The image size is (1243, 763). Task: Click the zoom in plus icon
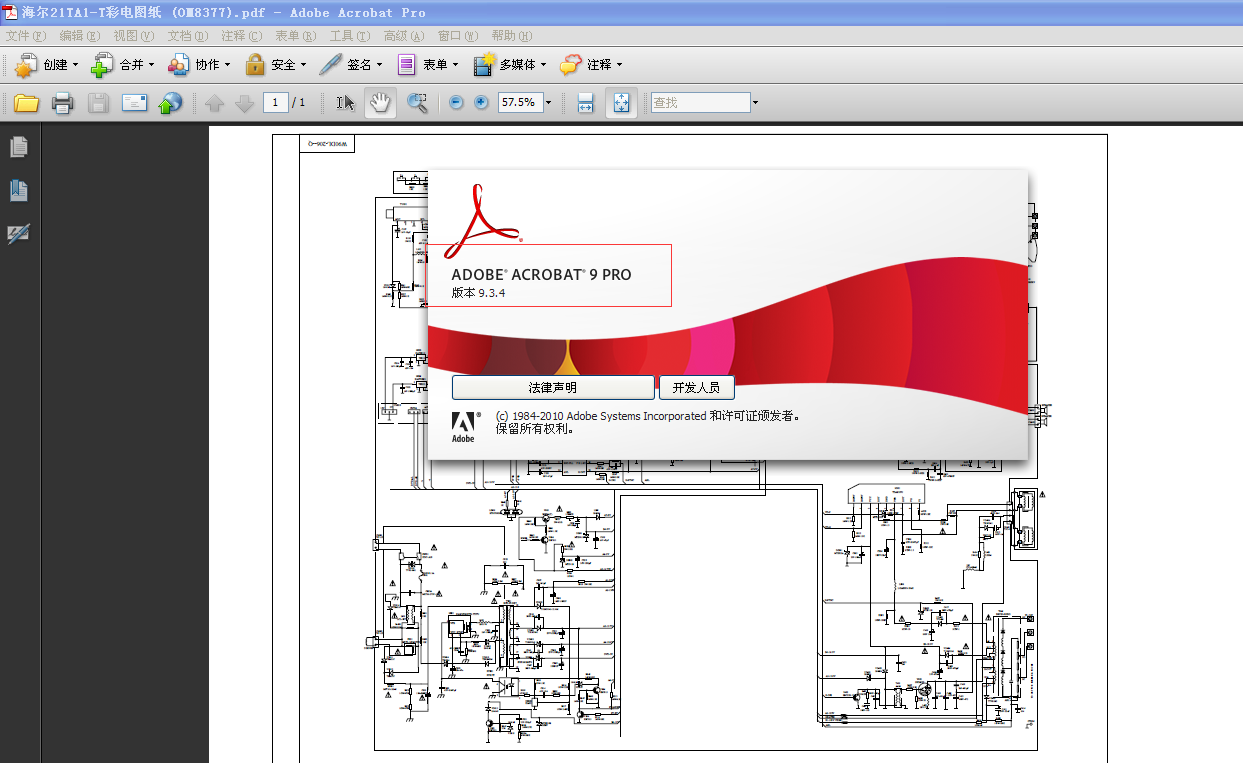point(481,102)
